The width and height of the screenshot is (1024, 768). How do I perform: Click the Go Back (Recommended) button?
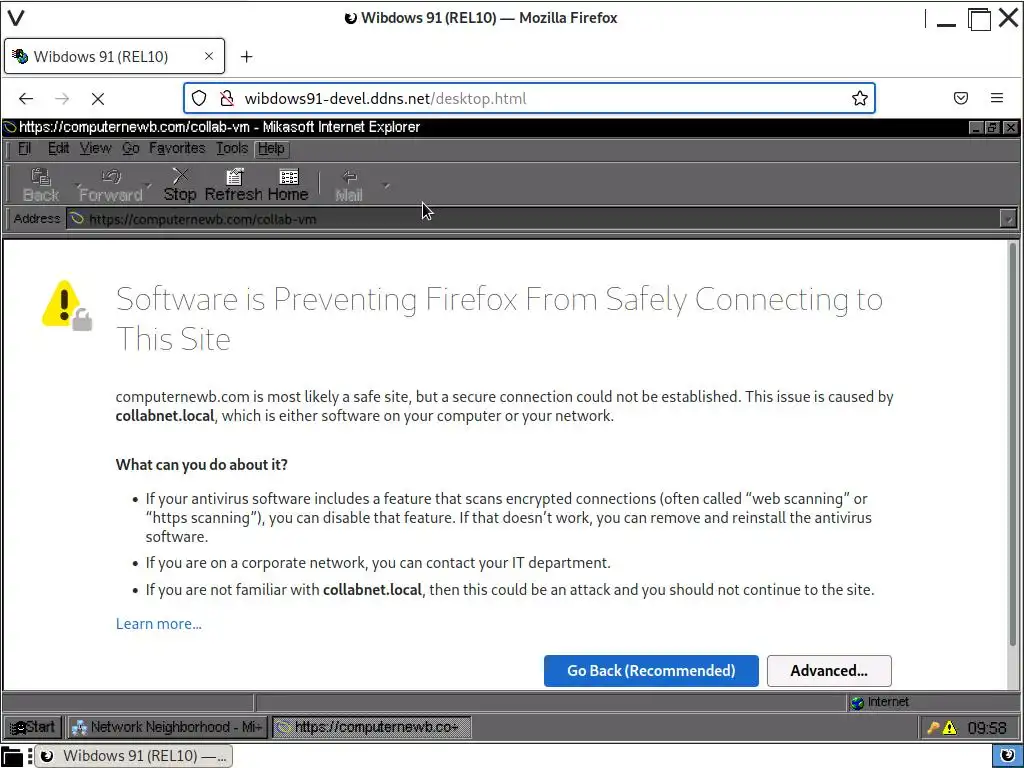651,671
